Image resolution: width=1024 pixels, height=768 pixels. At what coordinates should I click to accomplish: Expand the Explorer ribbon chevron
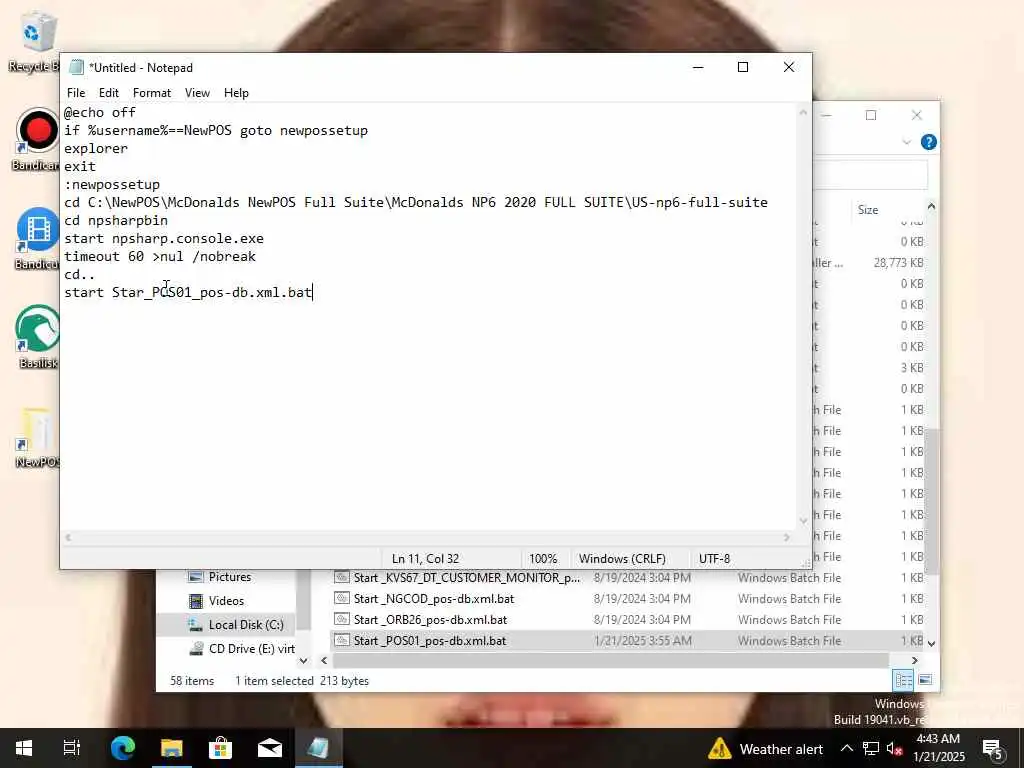coord(906,142)
